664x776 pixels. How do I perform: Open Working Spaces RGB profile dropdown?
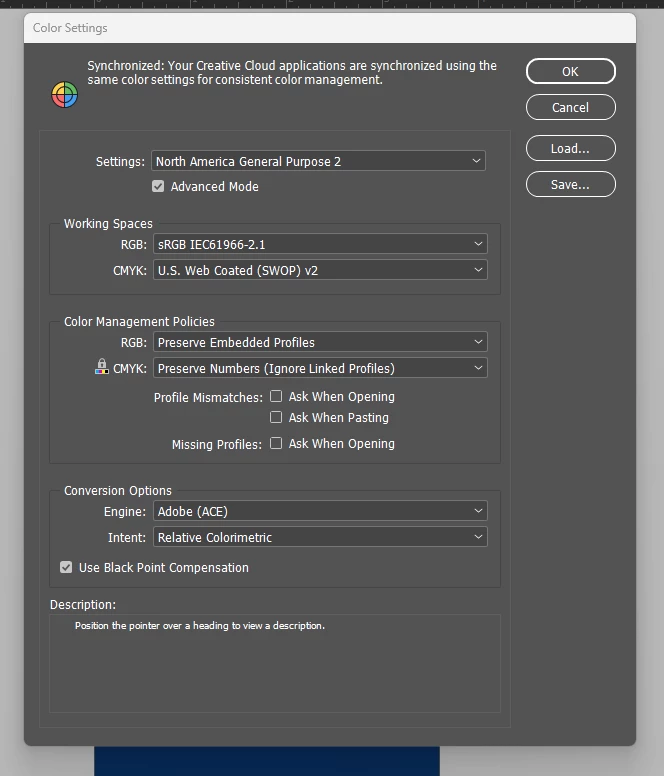tap(320, 244)
